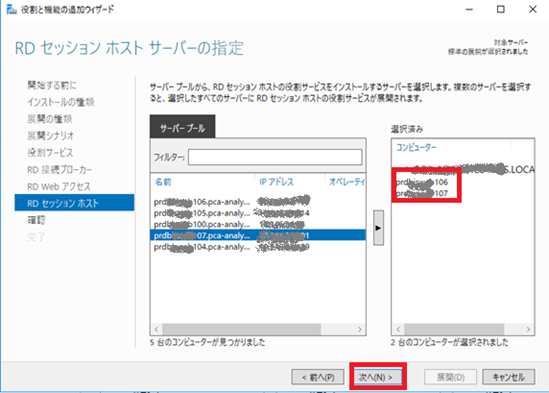Select server row ending 100.pca-analy in pool
Viewport: 549px width, 393px height.
[258, 224]
